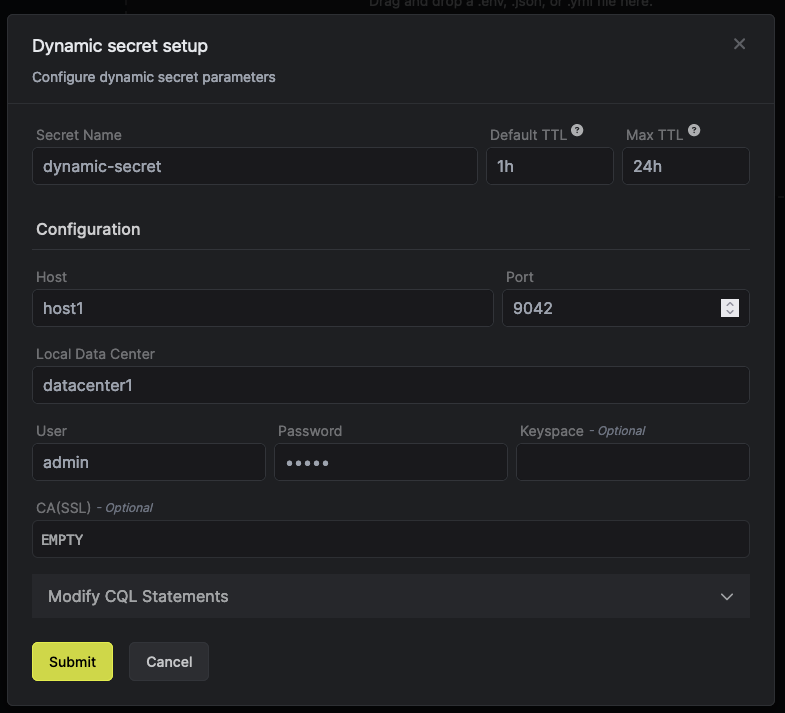Screen dimensions: 785x713
Task: Click the 'Local Data Center' label
Action: [95, 354]
